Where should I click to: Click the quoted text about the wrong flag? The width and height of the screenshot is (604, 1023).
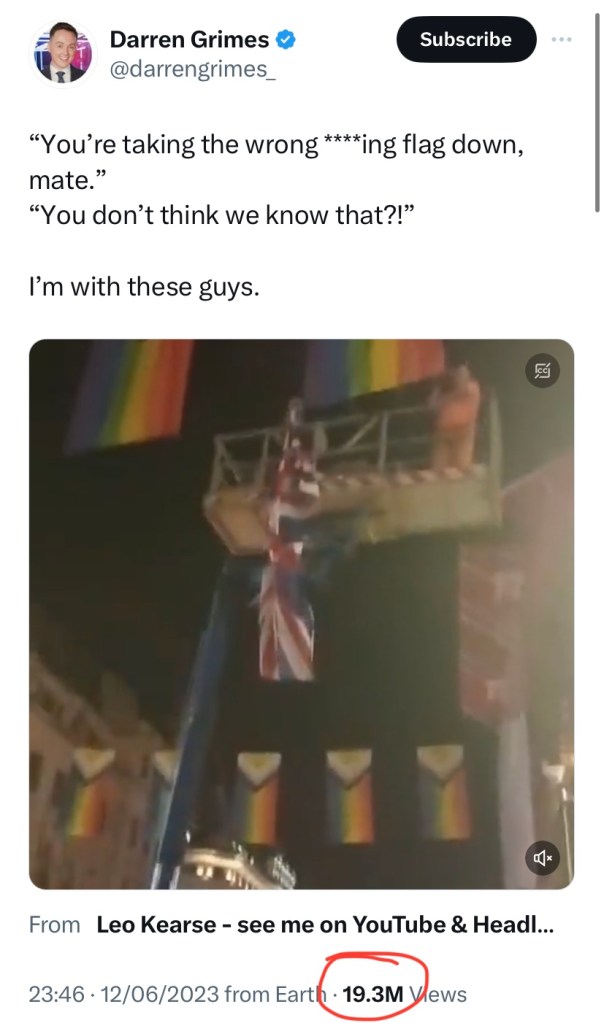click(276, 162)
